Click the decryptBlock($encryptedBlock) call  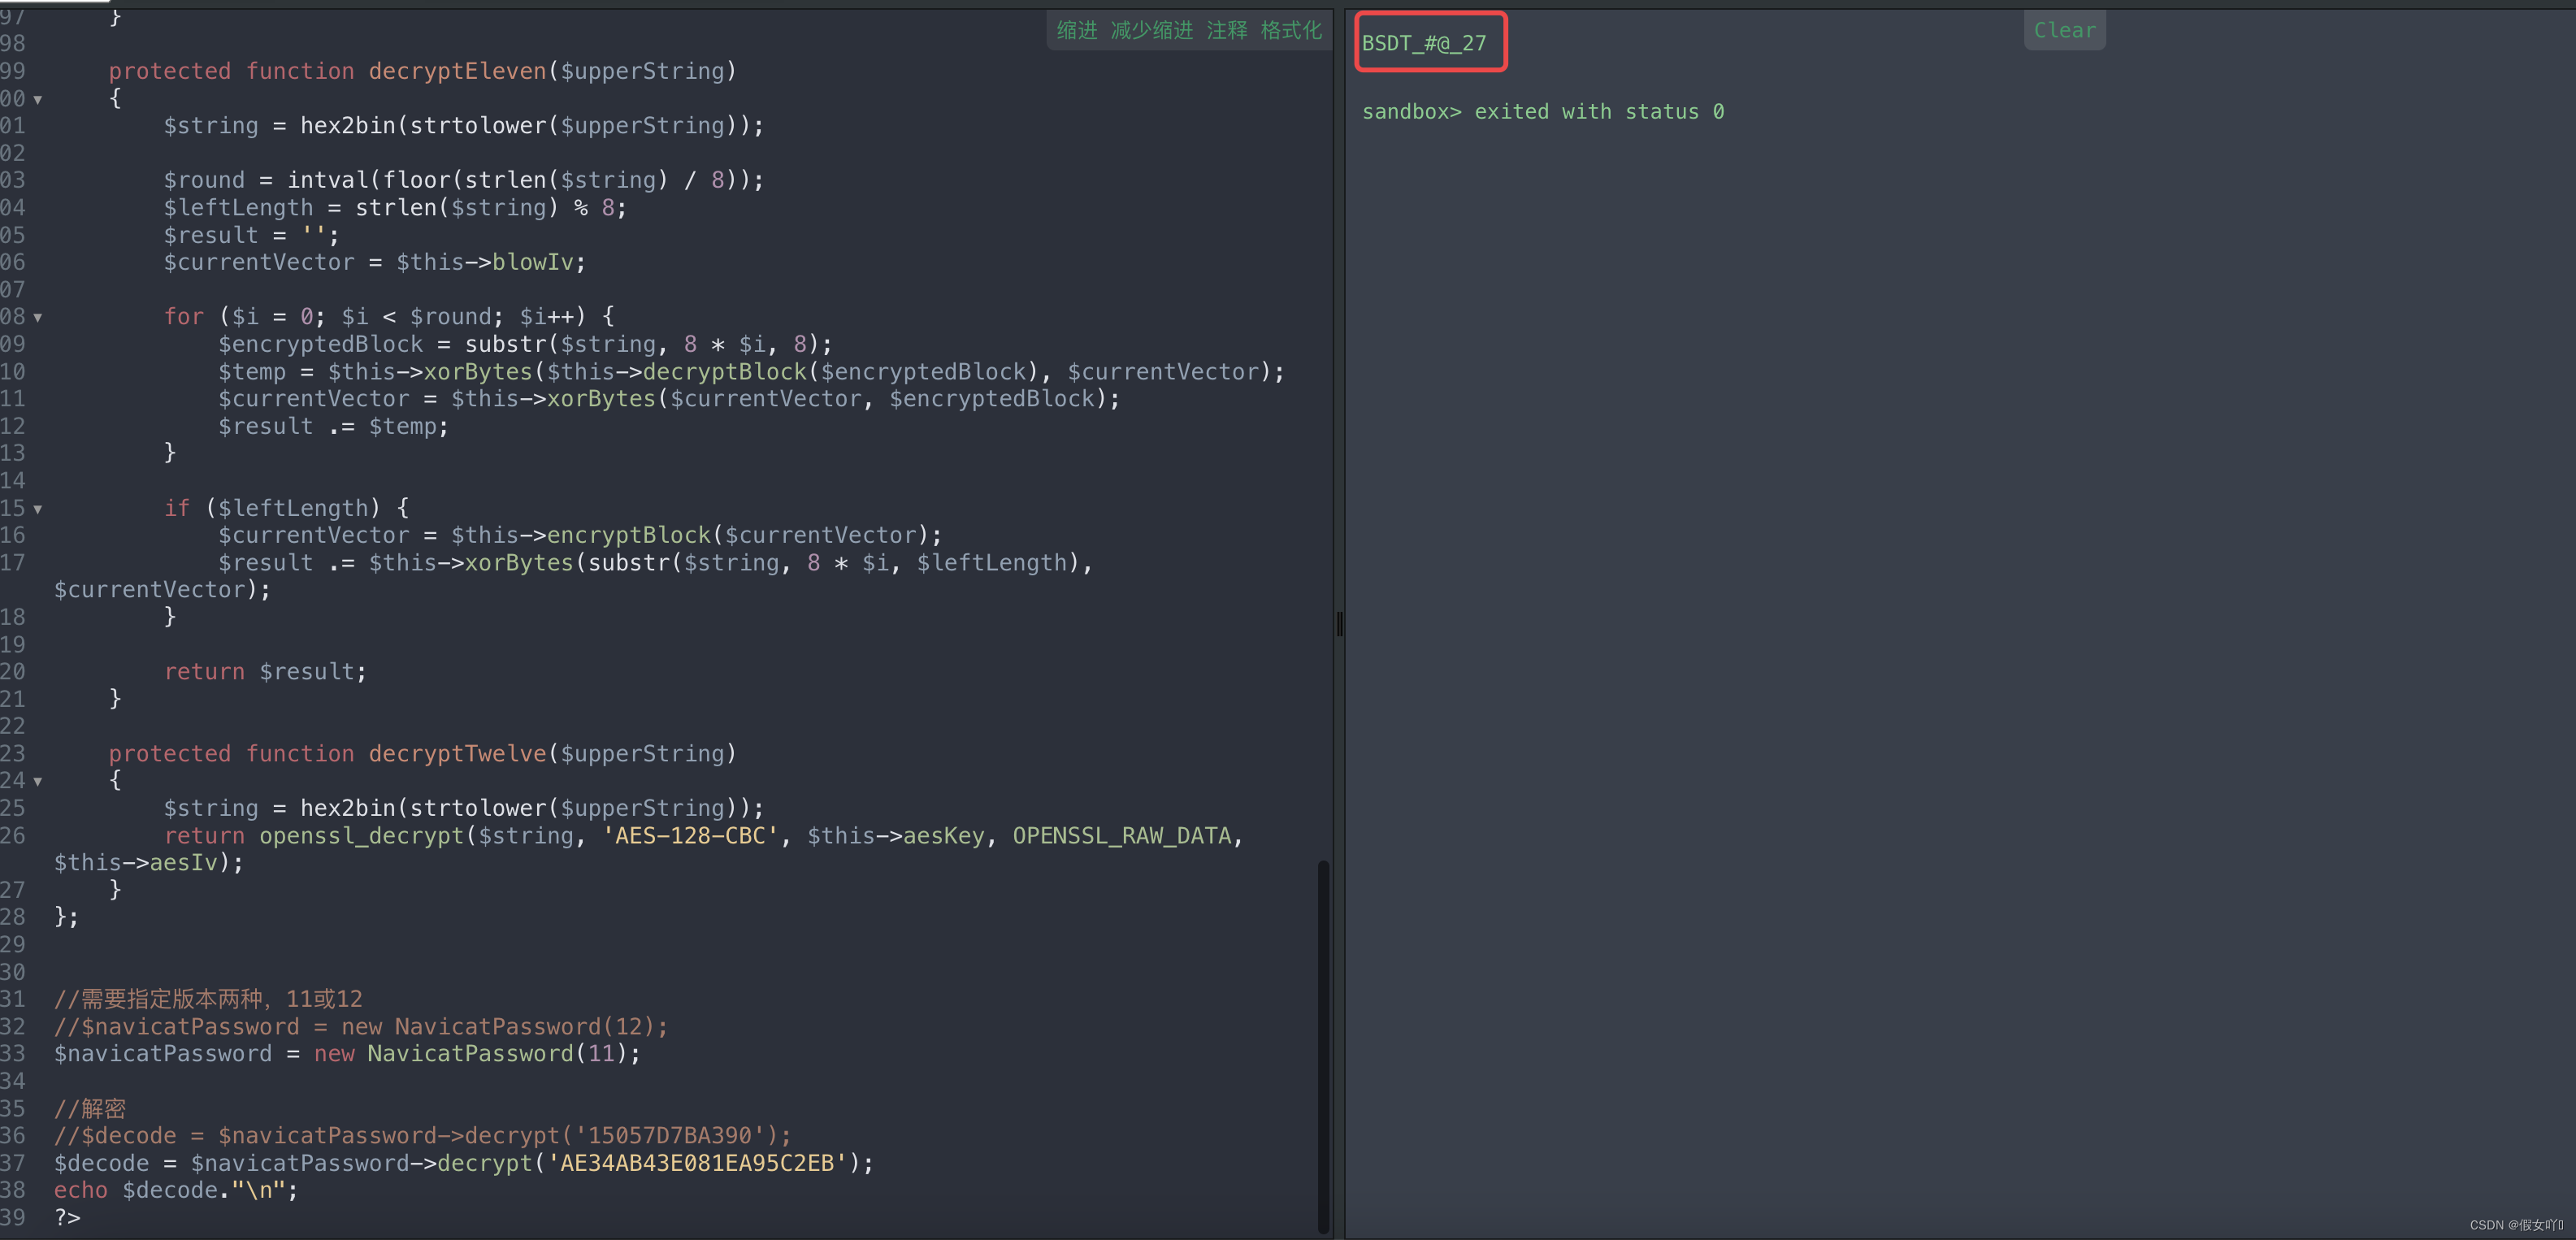coord(841,372)
